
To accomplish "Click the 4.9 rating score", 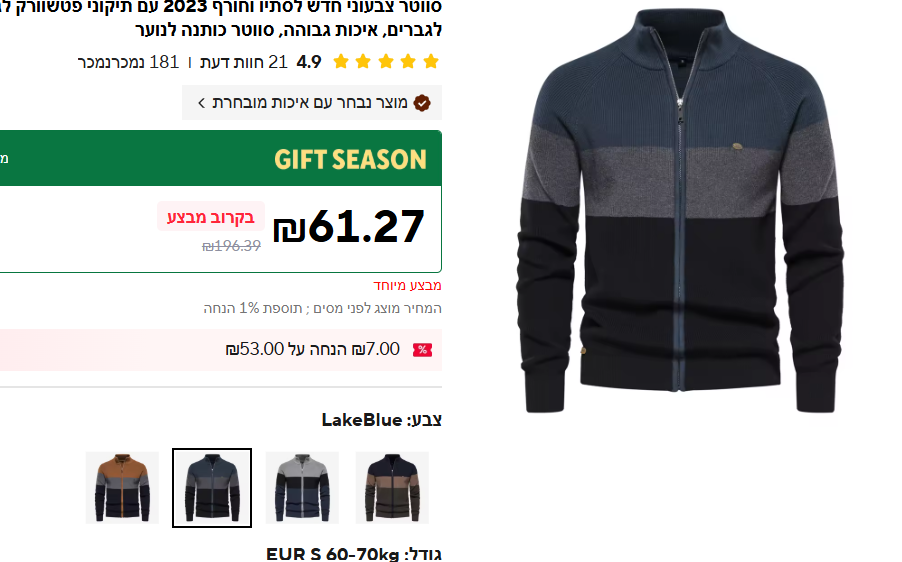I will click(308, 62).
